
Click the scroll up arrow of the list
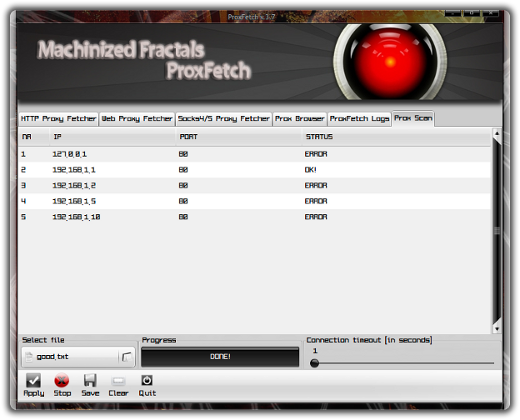pyautogui.click(x=497, y=134)
